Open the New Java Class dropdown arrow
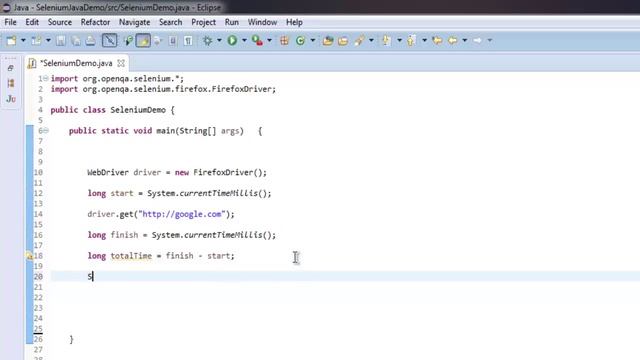 (313, 40)
